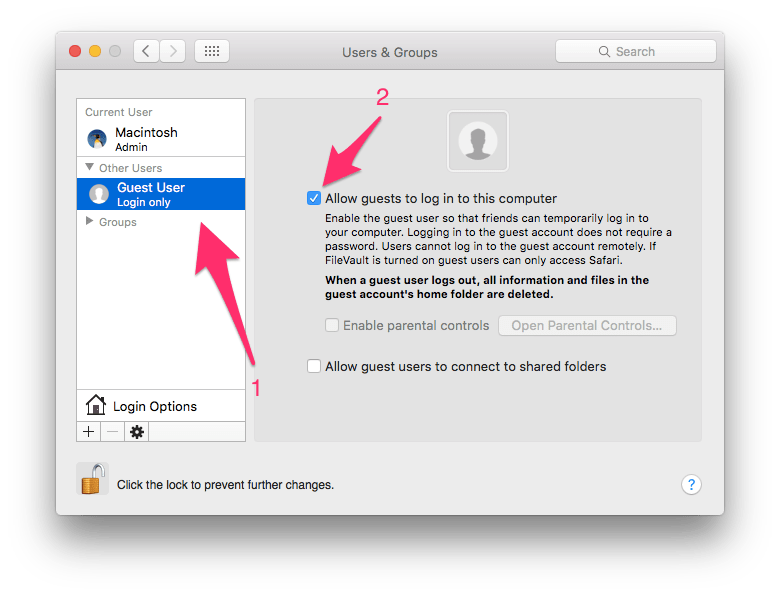
Task: Open the gear actions menu
Action: pyautogui.click(x=137, y=432)
